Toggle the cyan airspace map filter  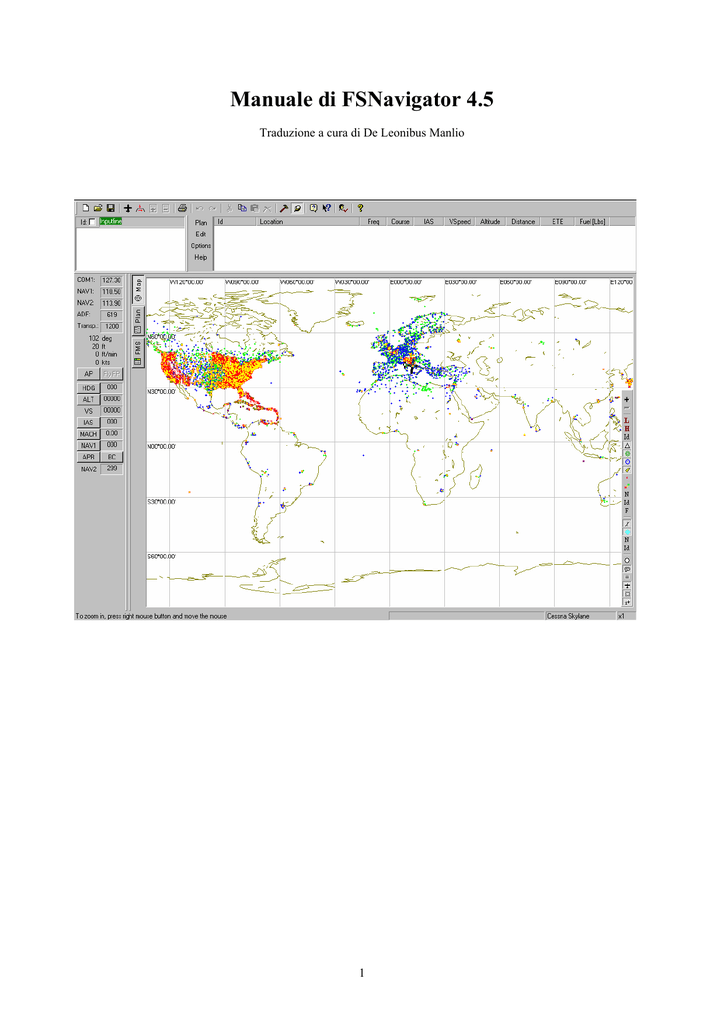(627, 532)
